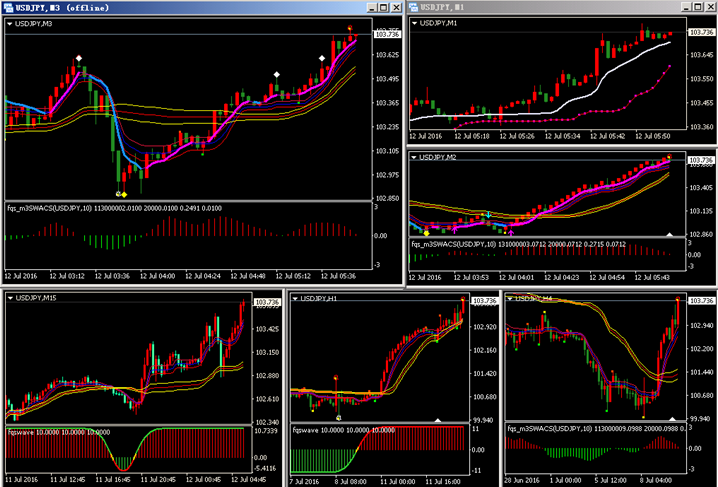Select yellow diamond marker on M2 chart

click(x=427, y=232)
